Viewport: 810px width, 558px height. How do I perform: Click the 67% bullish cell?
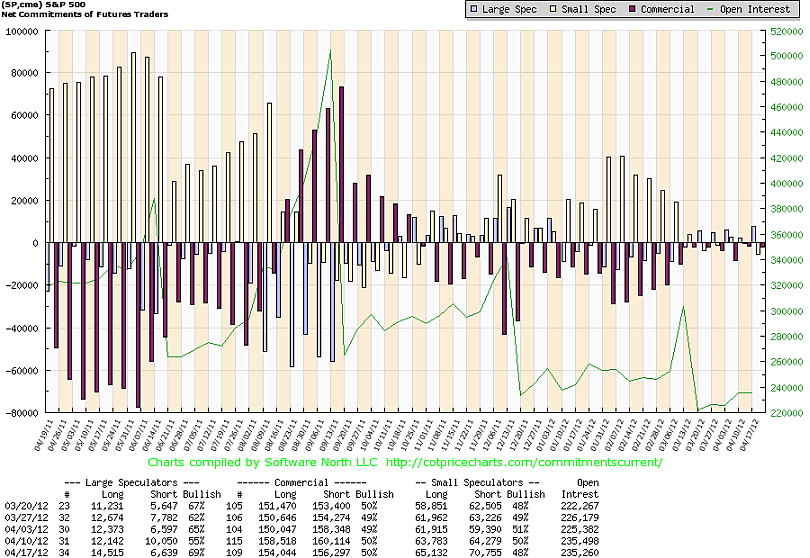[x=196, y=506]
